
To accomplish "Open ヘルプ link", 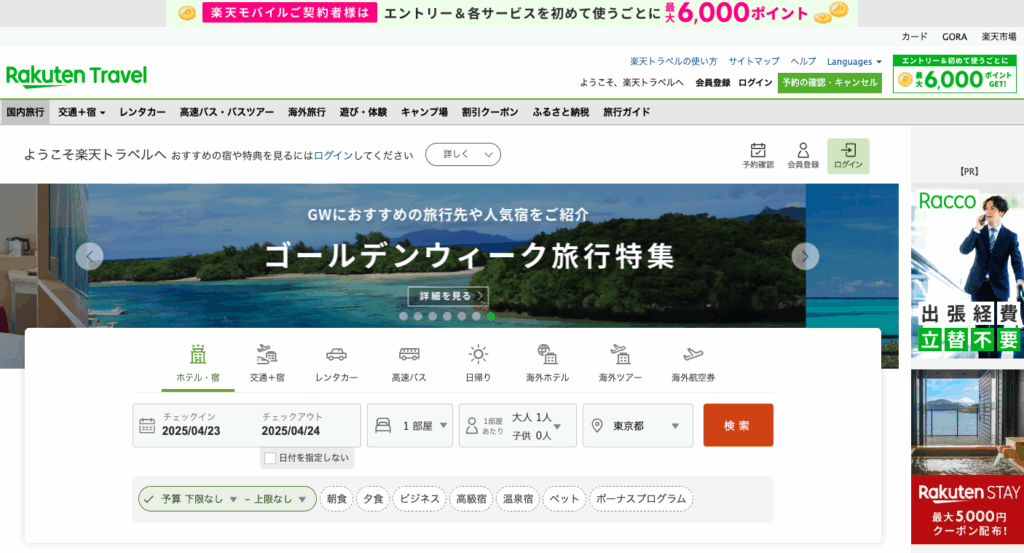I will pyautogui.click(x=803, y=61).
